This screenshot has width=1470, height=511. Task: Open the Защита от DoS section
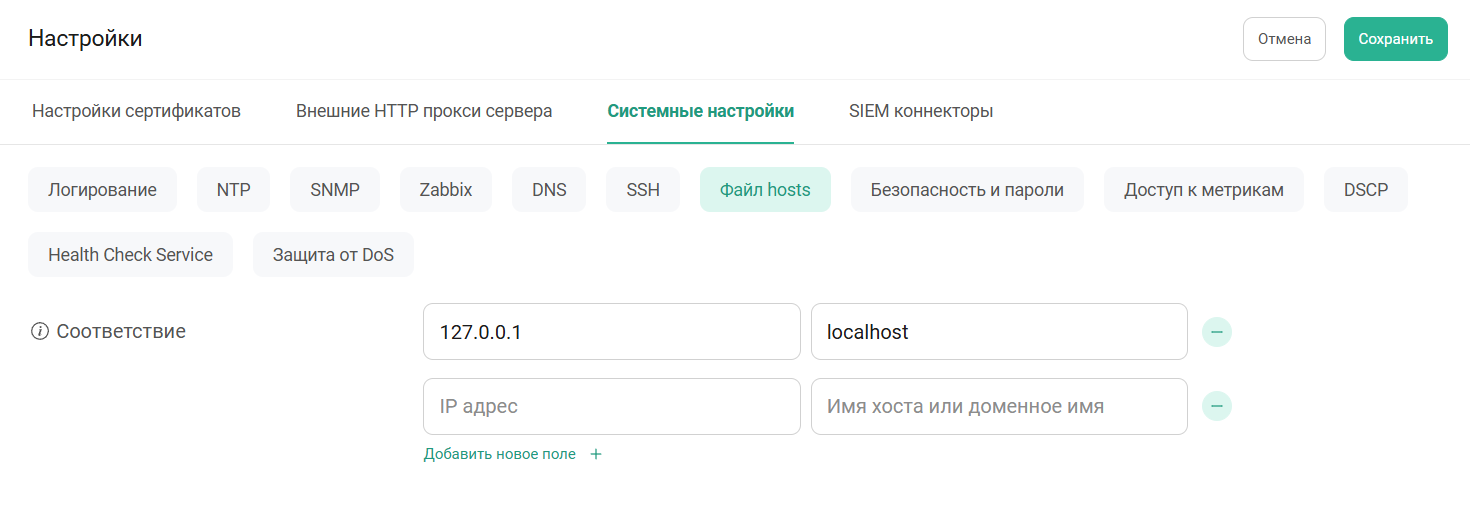coord(333,255)
